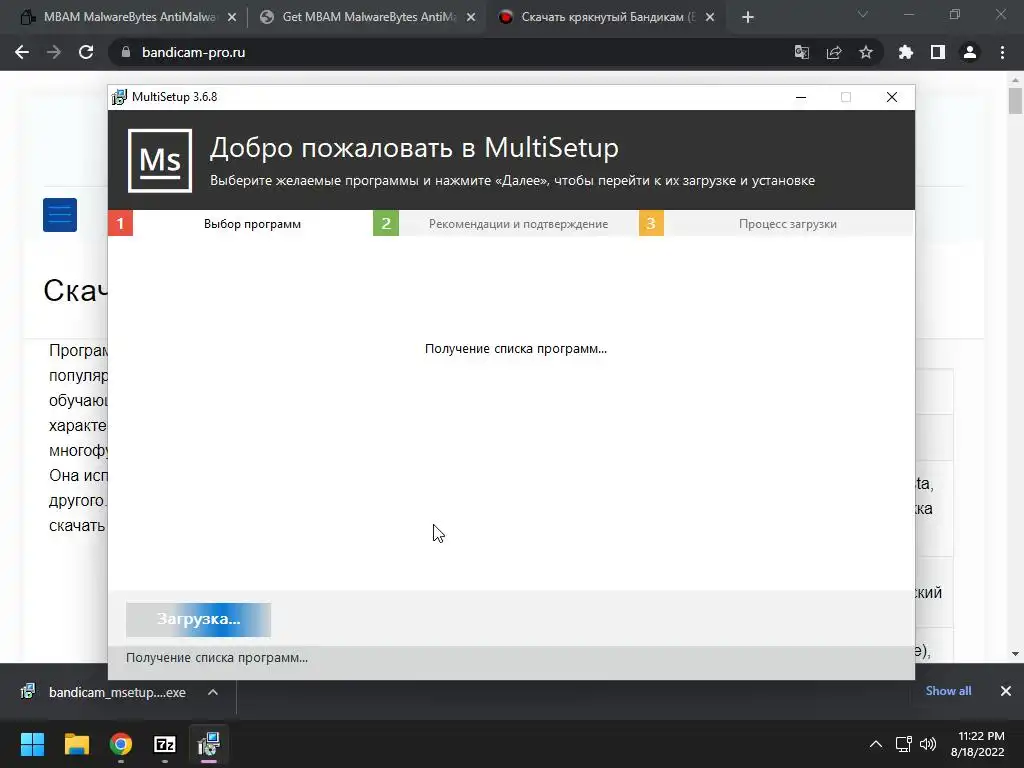Click Show all downloads link
This screenshot has width=1024, height=768.
point(948,691)
